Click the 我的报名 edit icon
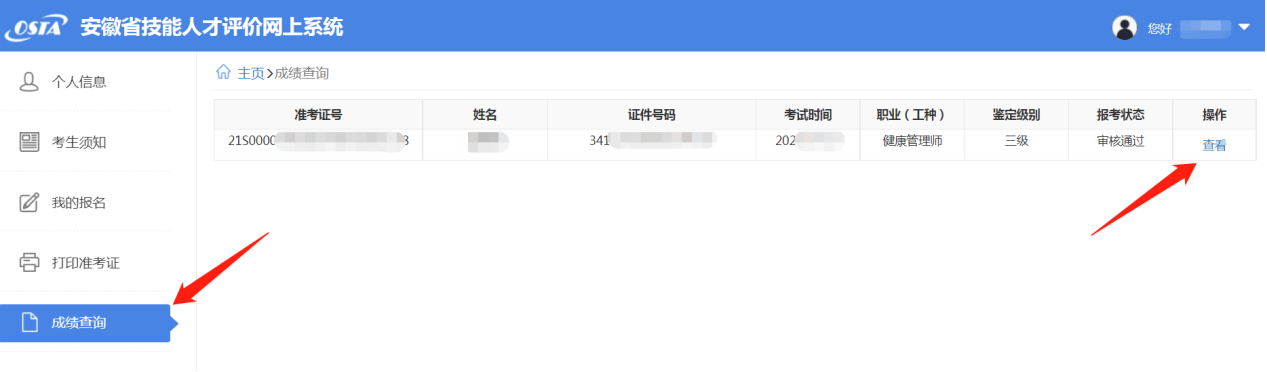Screen dimensions: 1267x372 pos(29,202)
